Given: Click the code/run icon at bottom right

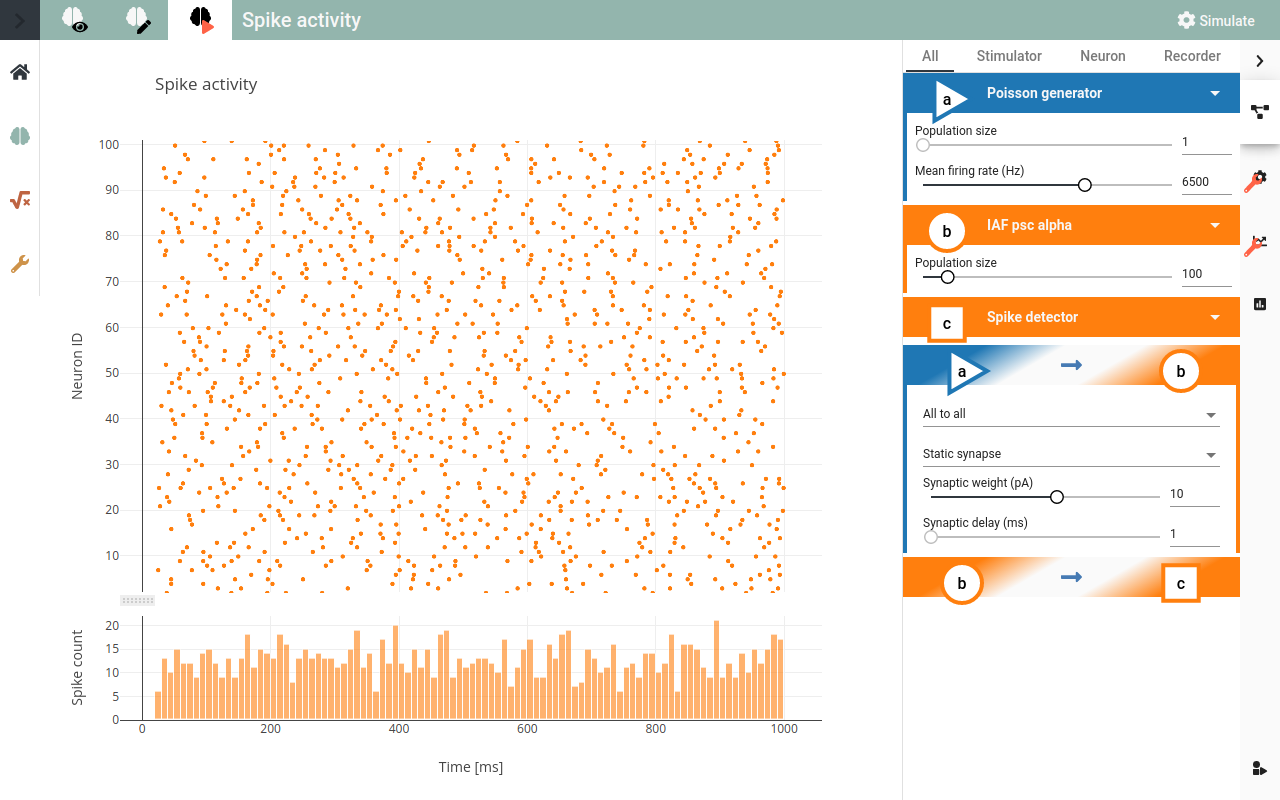Looking at the screenshot, I should point(1260,768).
